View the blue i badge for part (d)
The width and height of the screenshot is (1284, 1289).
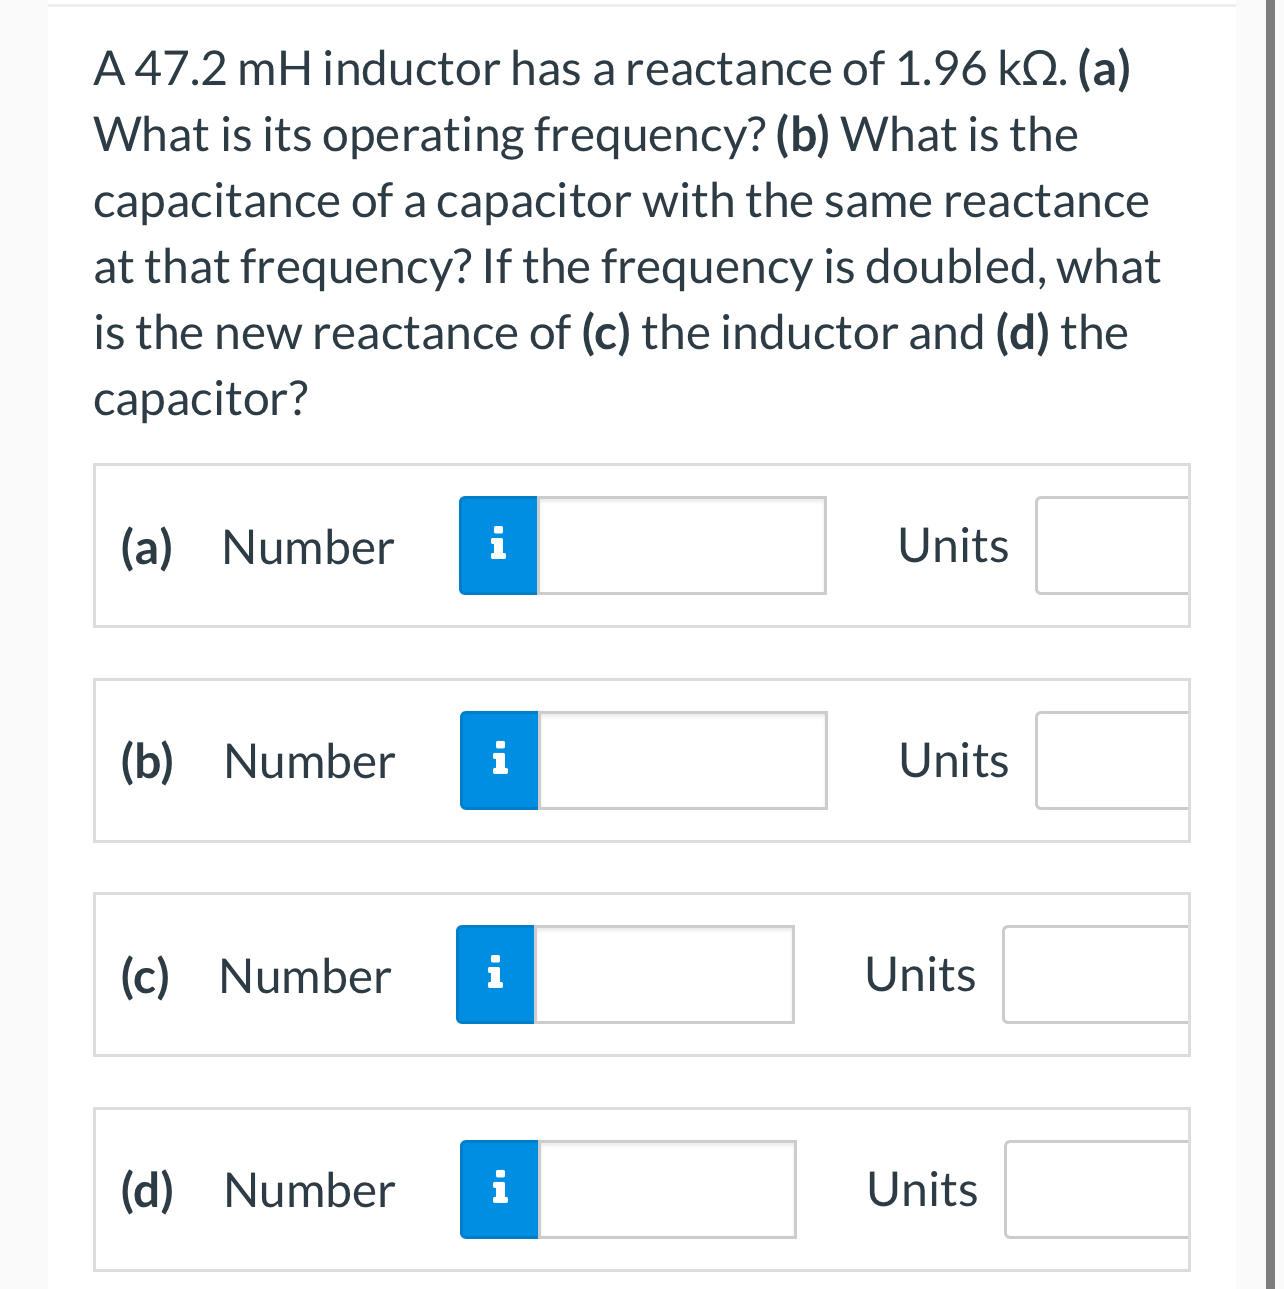(x=497, y=1189)
